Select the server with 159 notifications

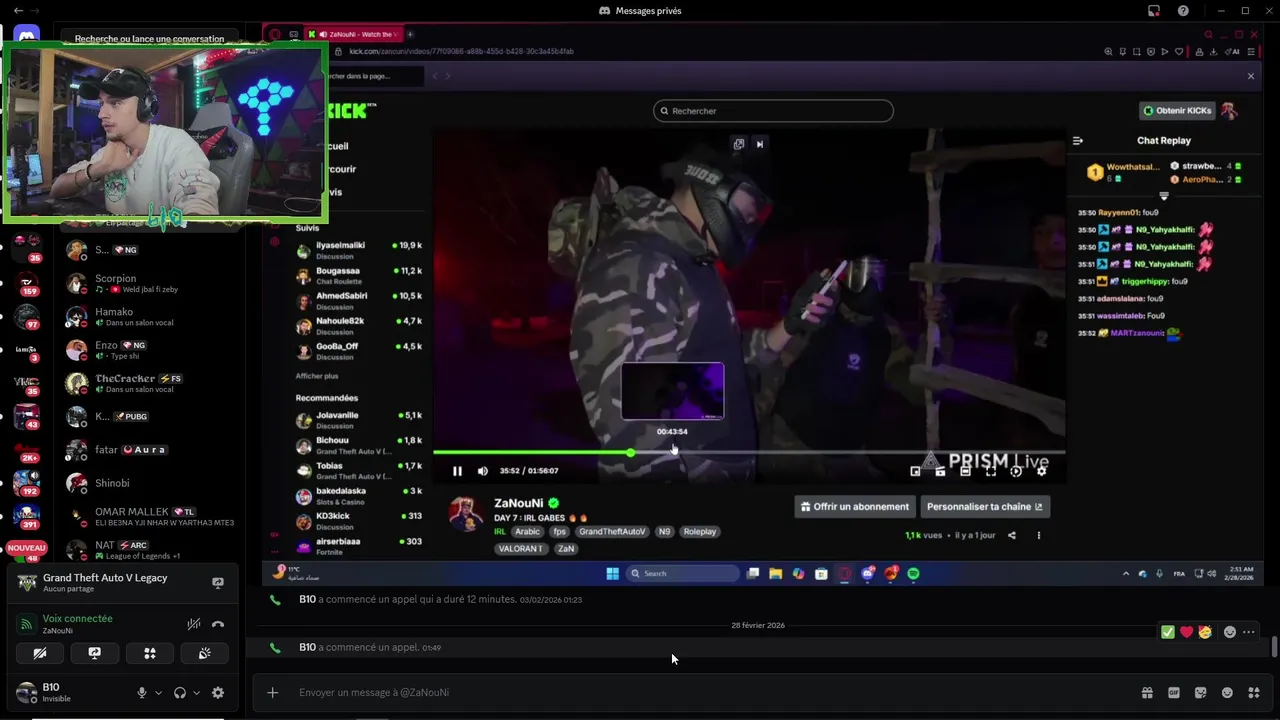[27, 282]
